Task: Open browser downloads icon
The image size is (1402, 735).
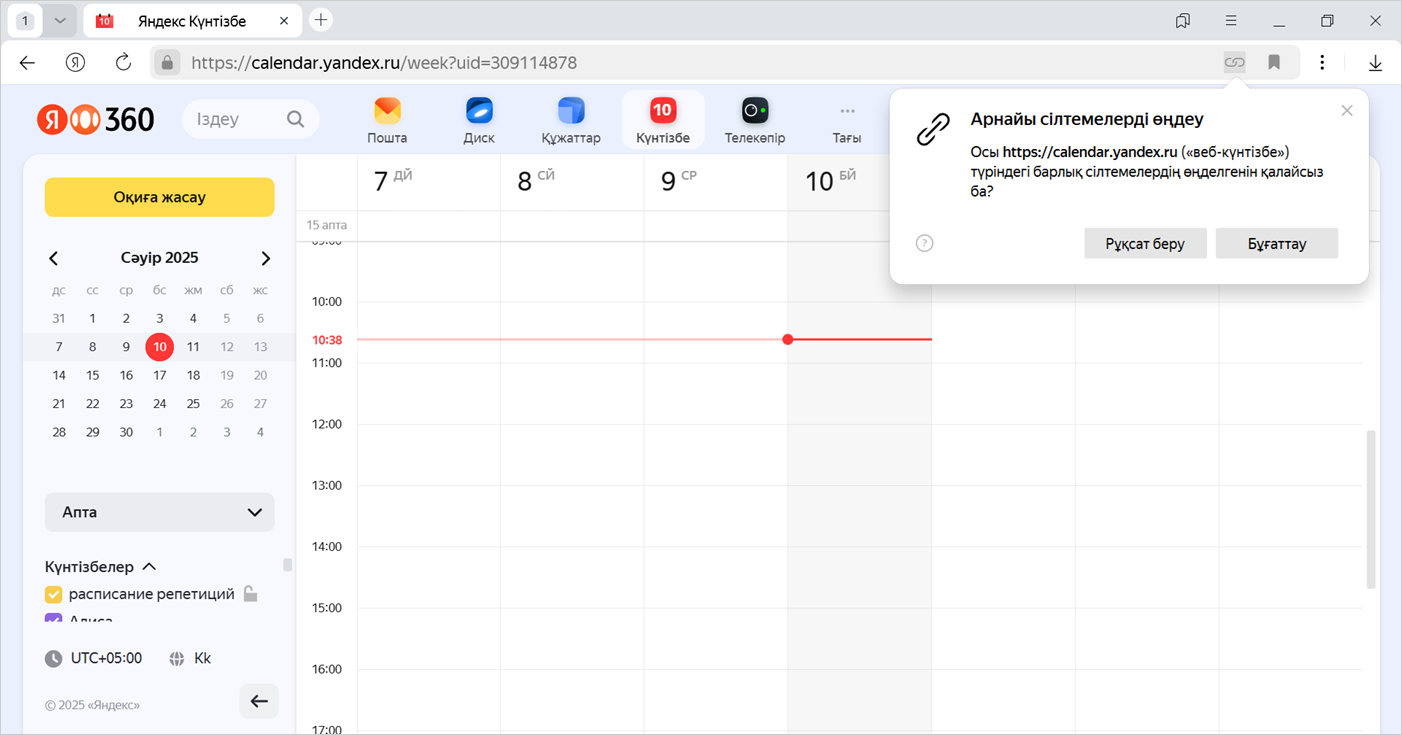Action: [1375, 62]
